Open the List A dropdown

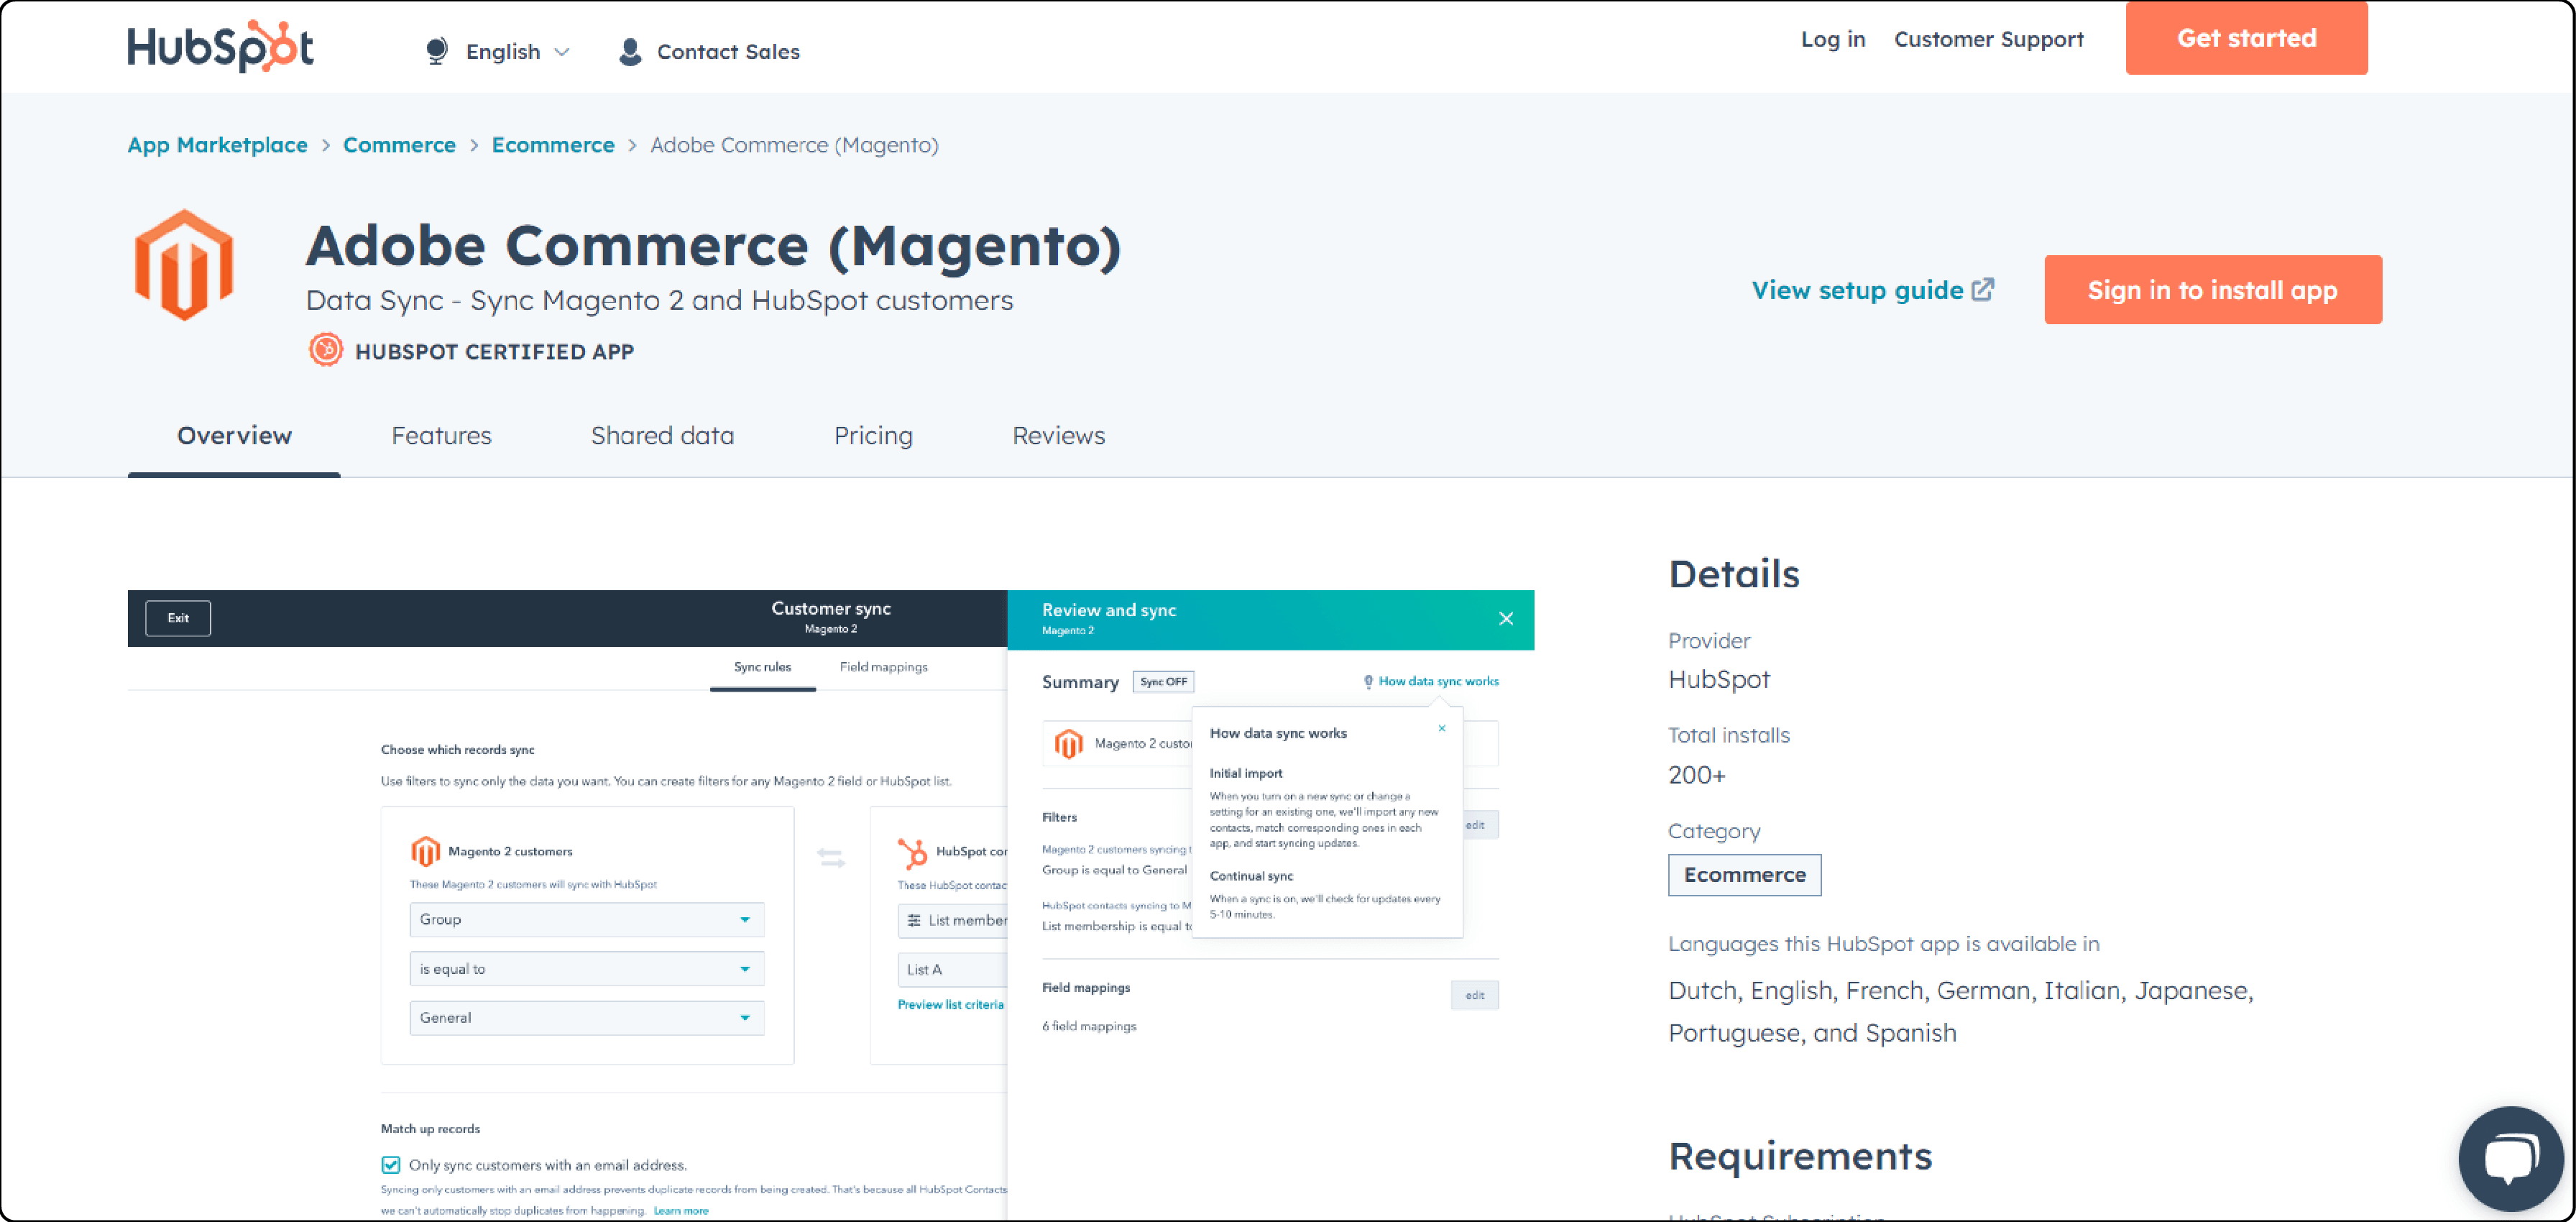pyautogui.click(x=953, y=970)
